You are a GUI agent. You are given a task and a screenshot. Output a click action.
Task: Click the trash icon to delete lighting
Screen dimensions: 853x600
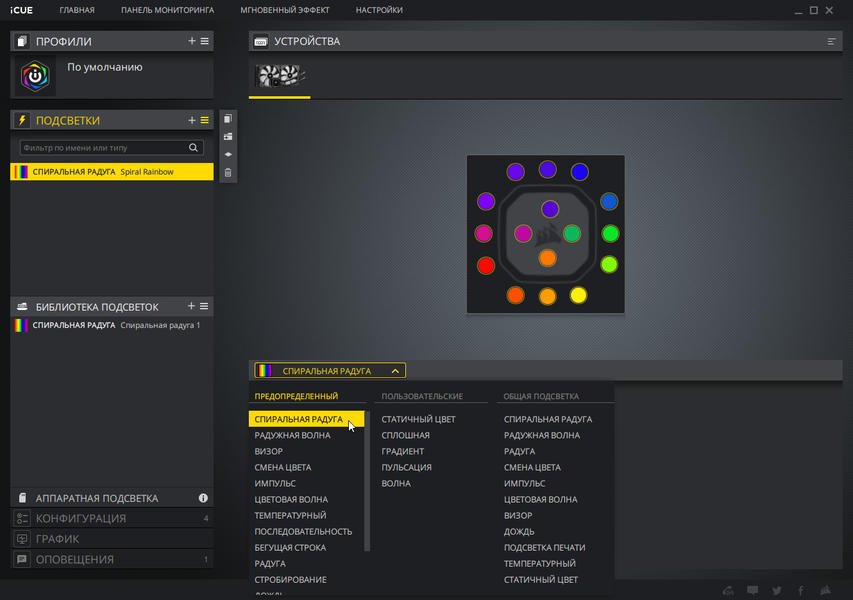click(x=228, y=172)
